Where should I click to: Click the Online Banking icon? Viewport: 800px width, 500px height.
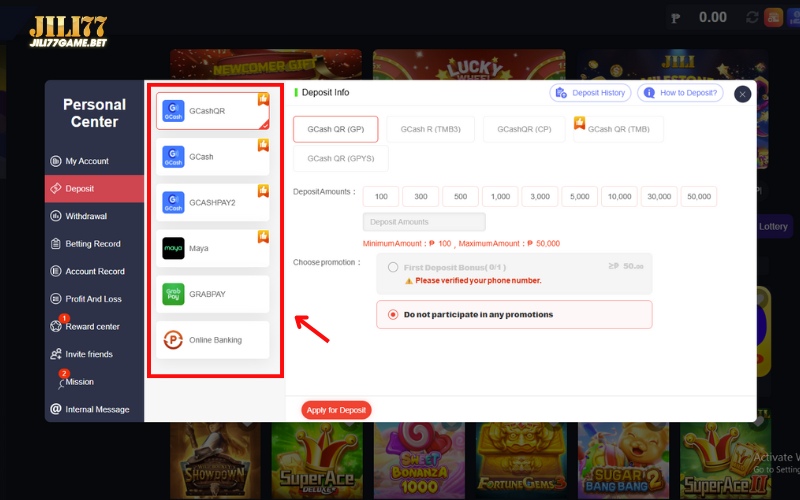(x=173, y=340)
